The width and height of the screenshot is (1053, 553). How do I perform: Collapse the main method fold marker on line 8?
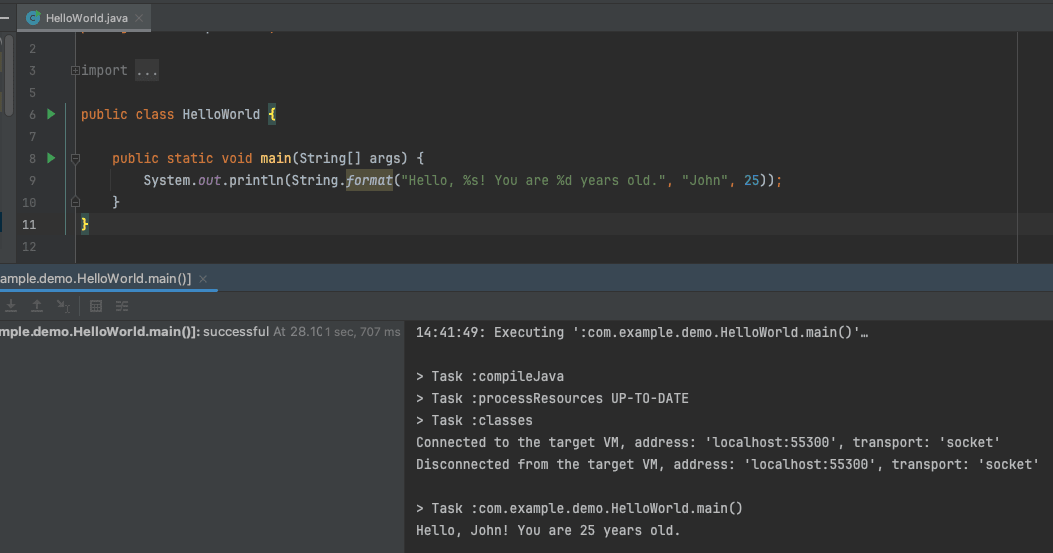pos(75,159)
